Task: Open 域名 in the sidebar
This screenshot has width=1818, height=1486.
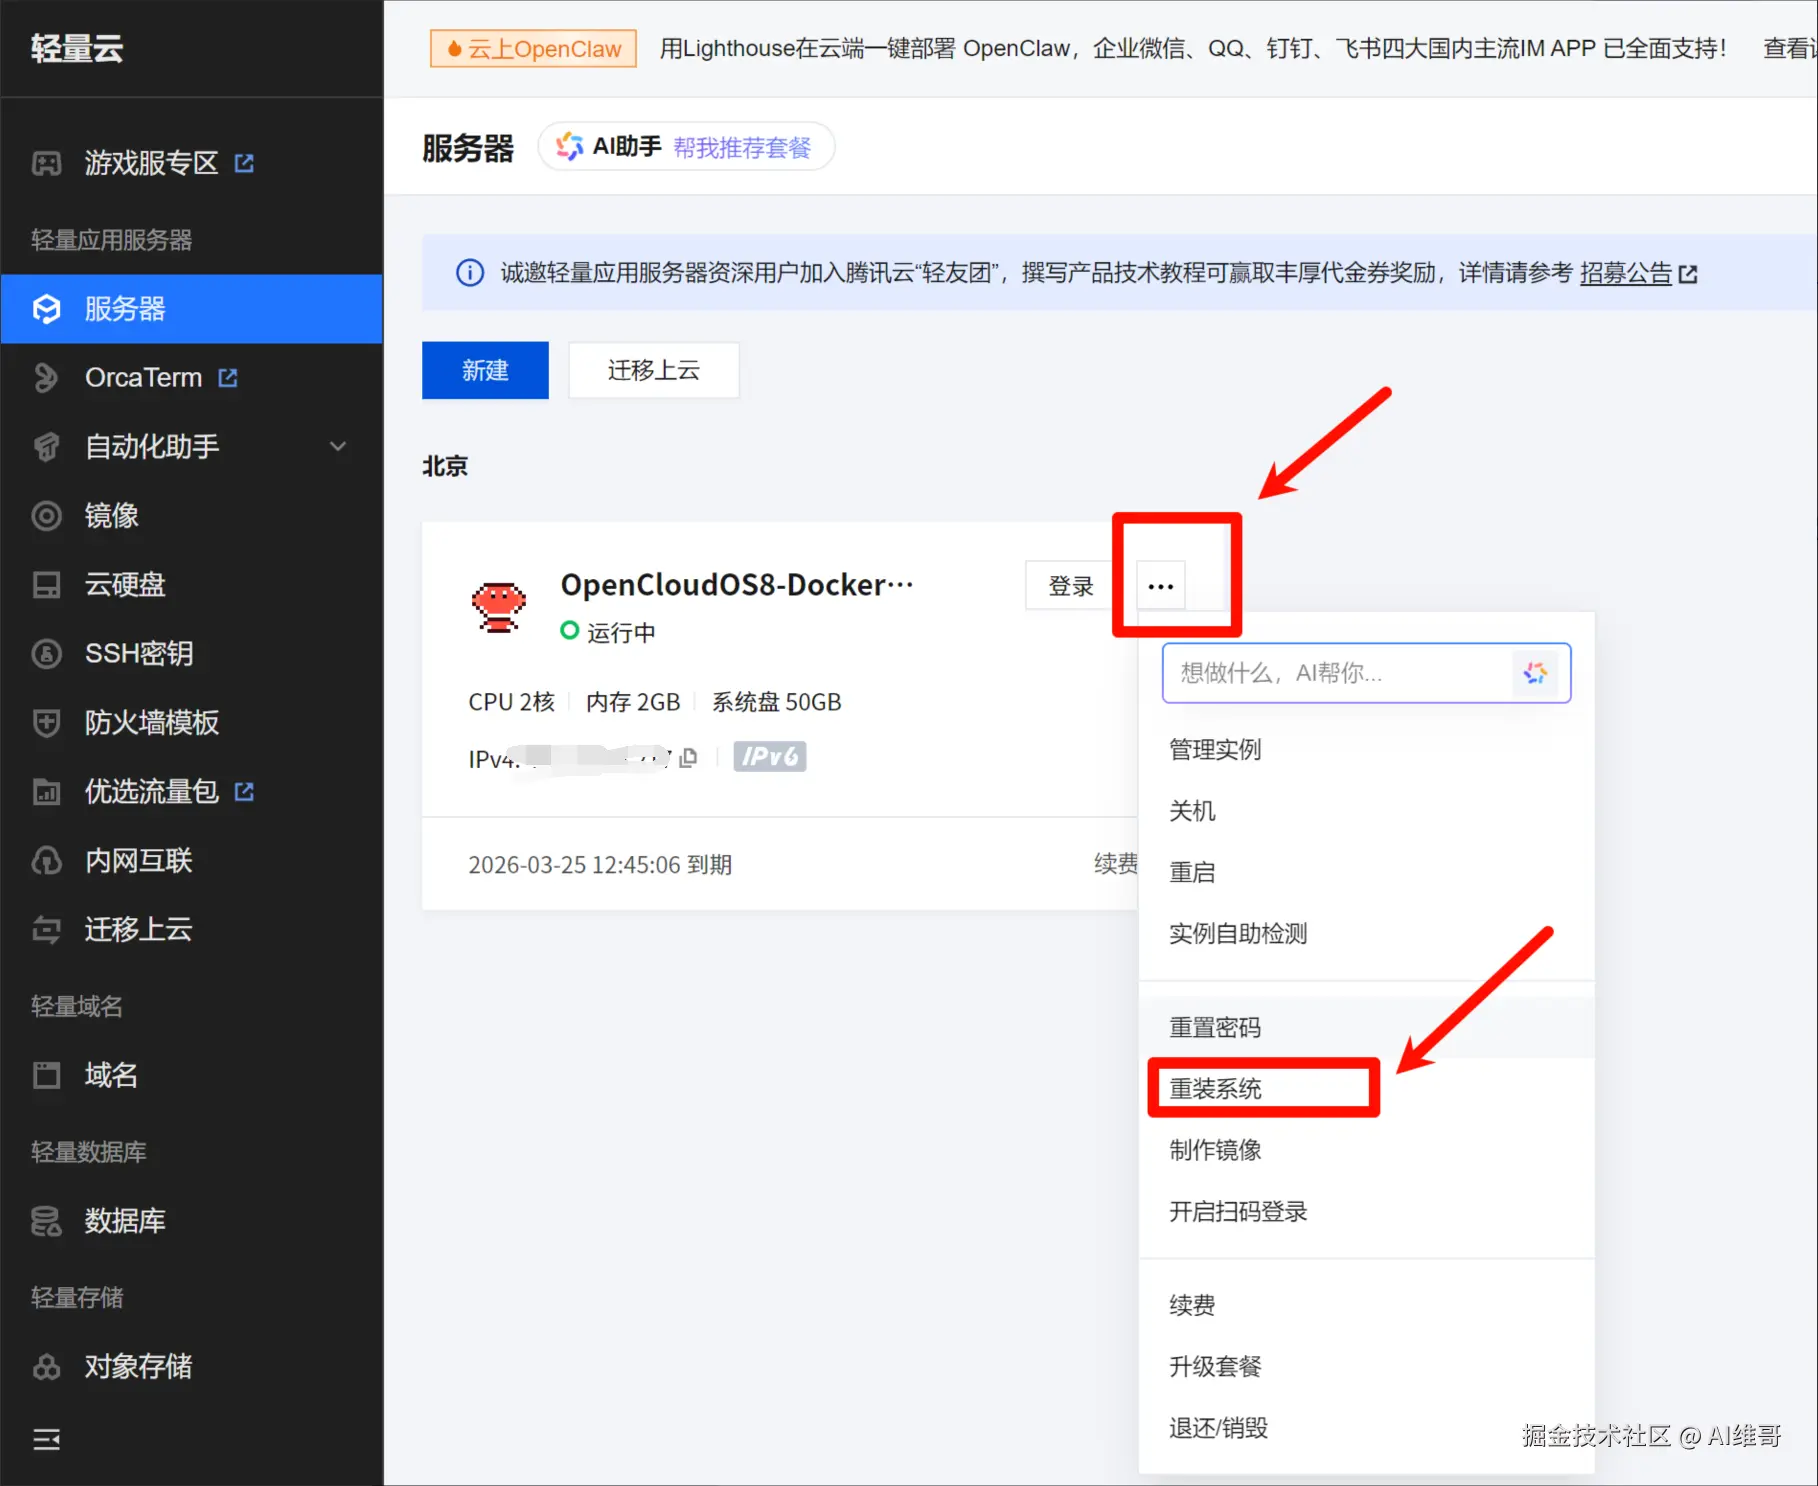Action: pos(192,1076)
